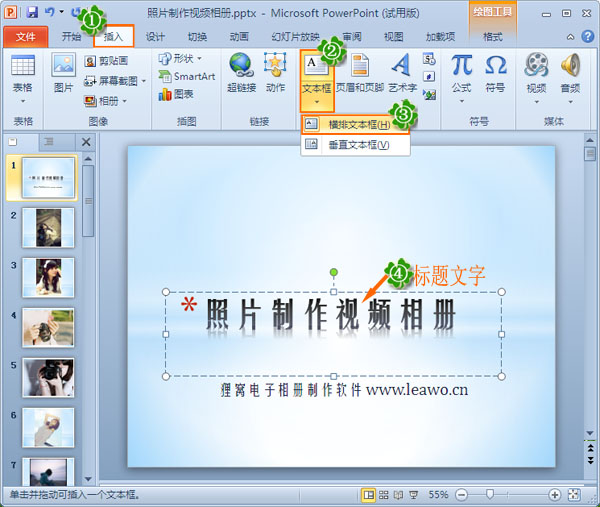Switch to Slide Sorter view
The height and width of the screenshot is (507, 600).
coord(383,495)
